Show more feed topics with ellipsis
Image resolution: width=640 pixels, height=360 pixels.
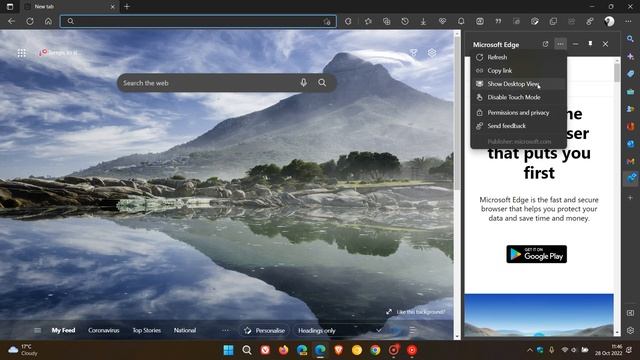pos(225,330)
